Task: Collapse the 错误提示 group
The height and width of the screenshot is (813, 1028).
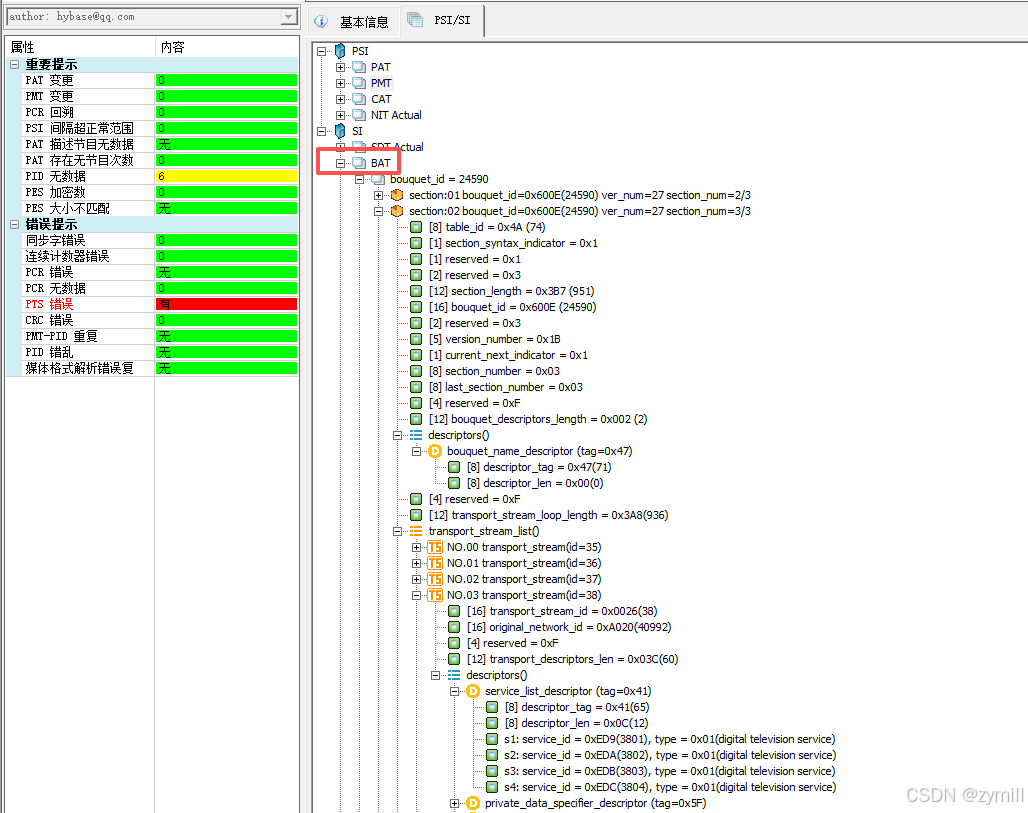Action: (x=14, y=224)
